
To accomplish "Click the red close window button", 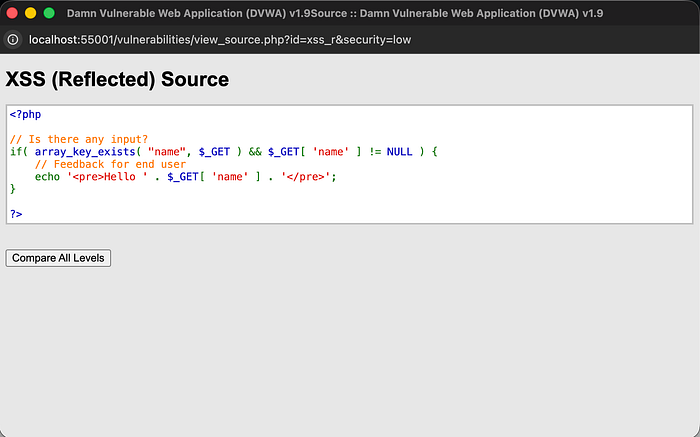I will tap(12, 13).
